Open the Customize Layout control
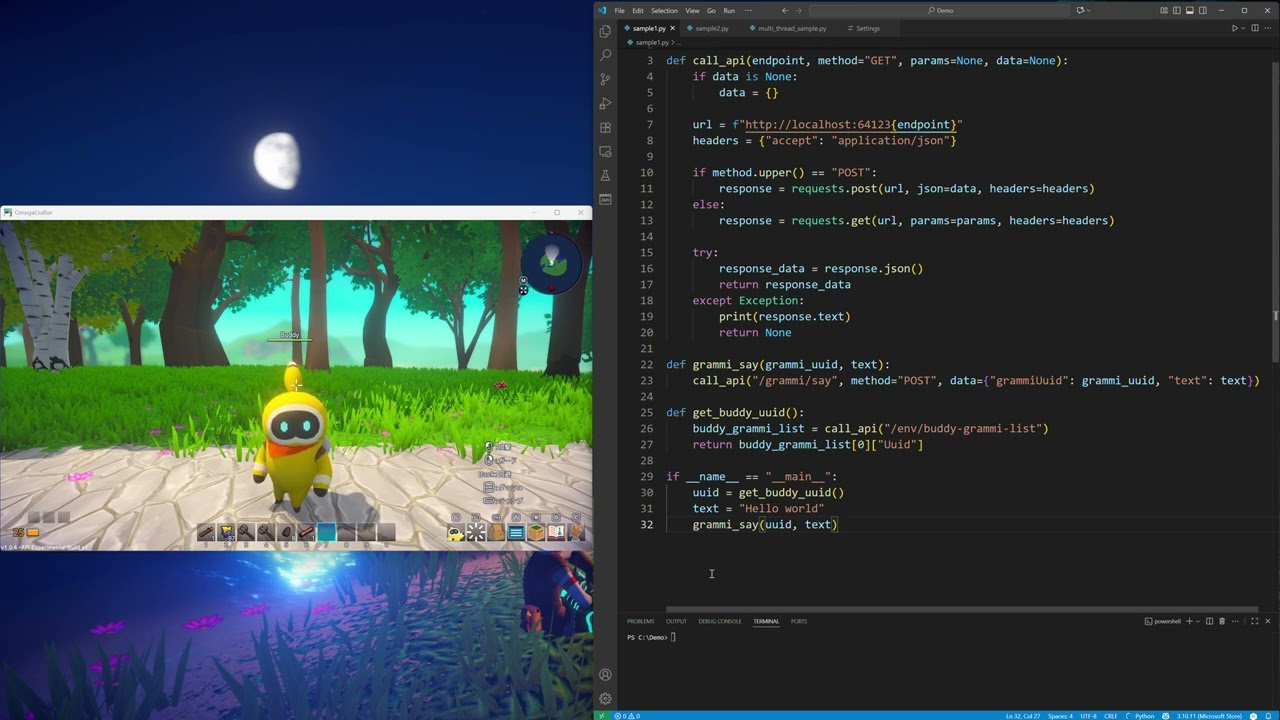The image size is (1280, 720). click(x=1163, y=10)
